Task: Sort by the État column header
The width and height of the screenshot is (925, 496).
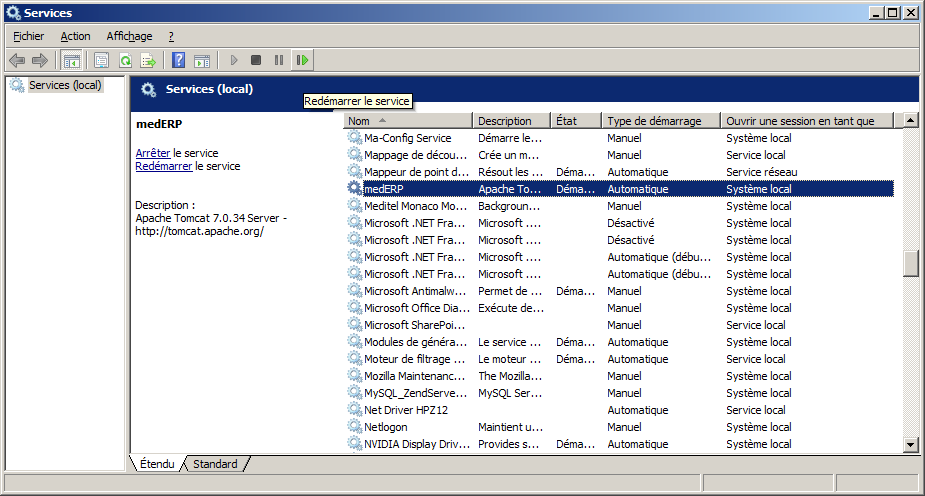Action: pos(576,120)
